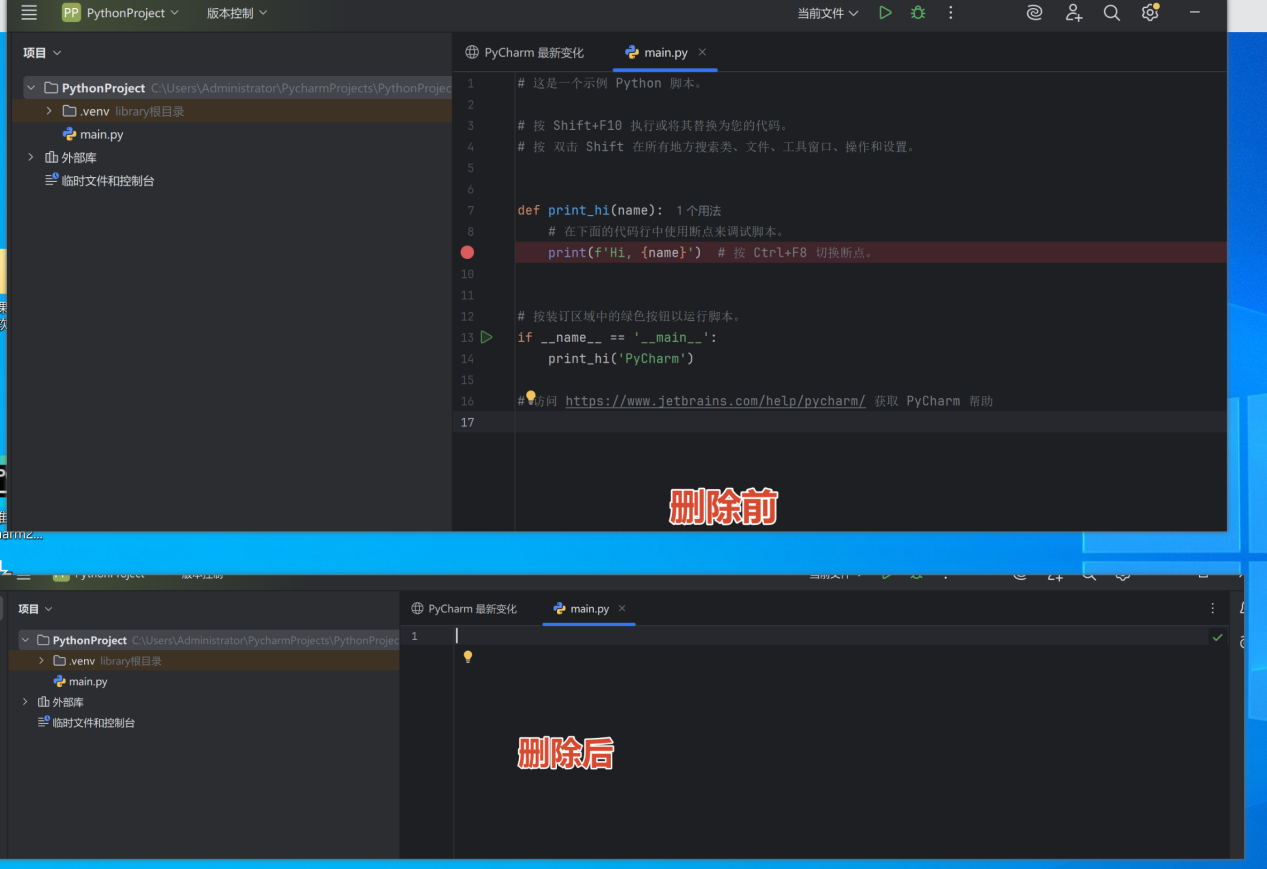Click line number 1 in empty-editor window
The height and width of the screenshot is (869, 1267).
click(414, 636)
